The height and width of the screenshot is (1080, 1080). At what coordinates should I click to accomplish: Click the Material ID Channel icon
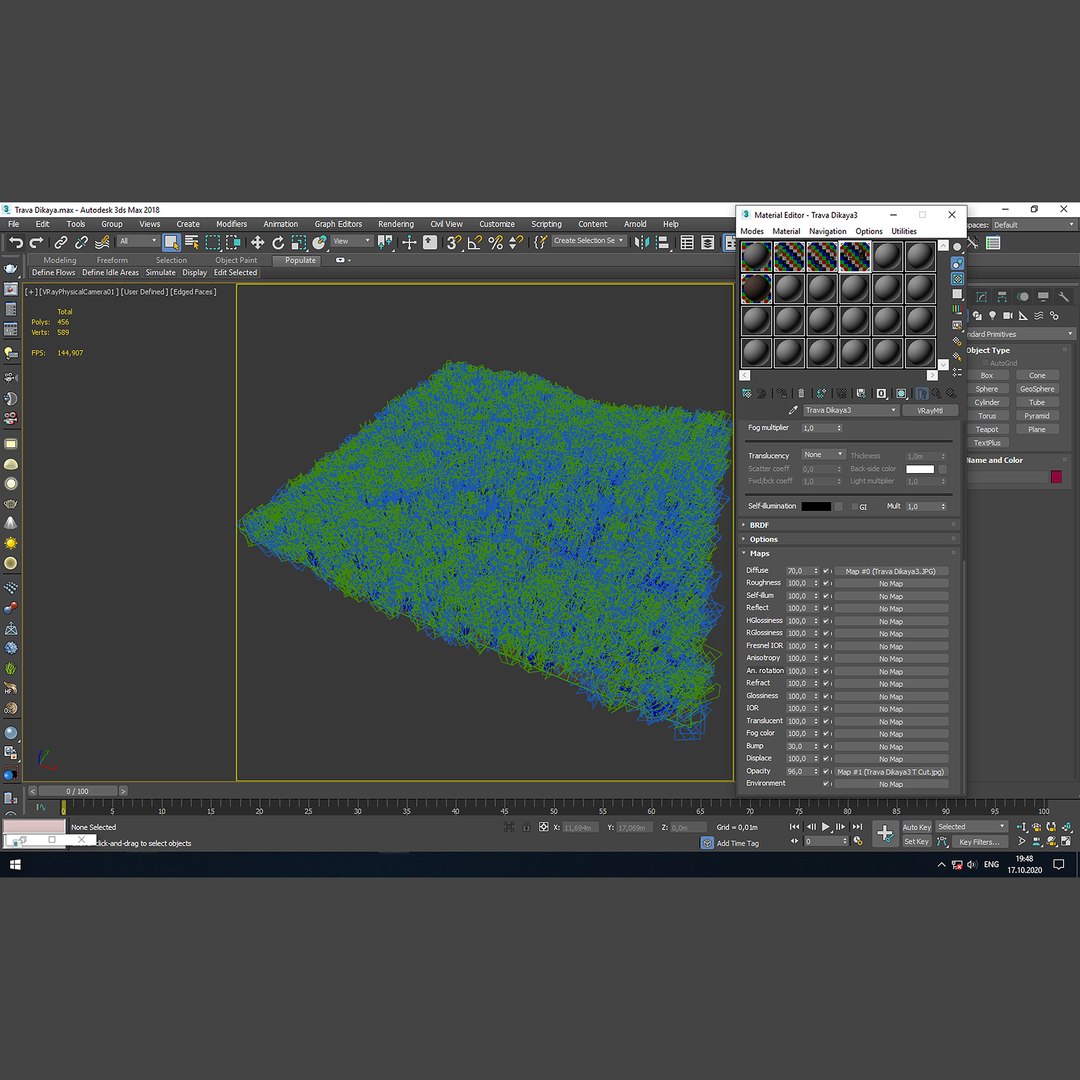coord(881,393)
